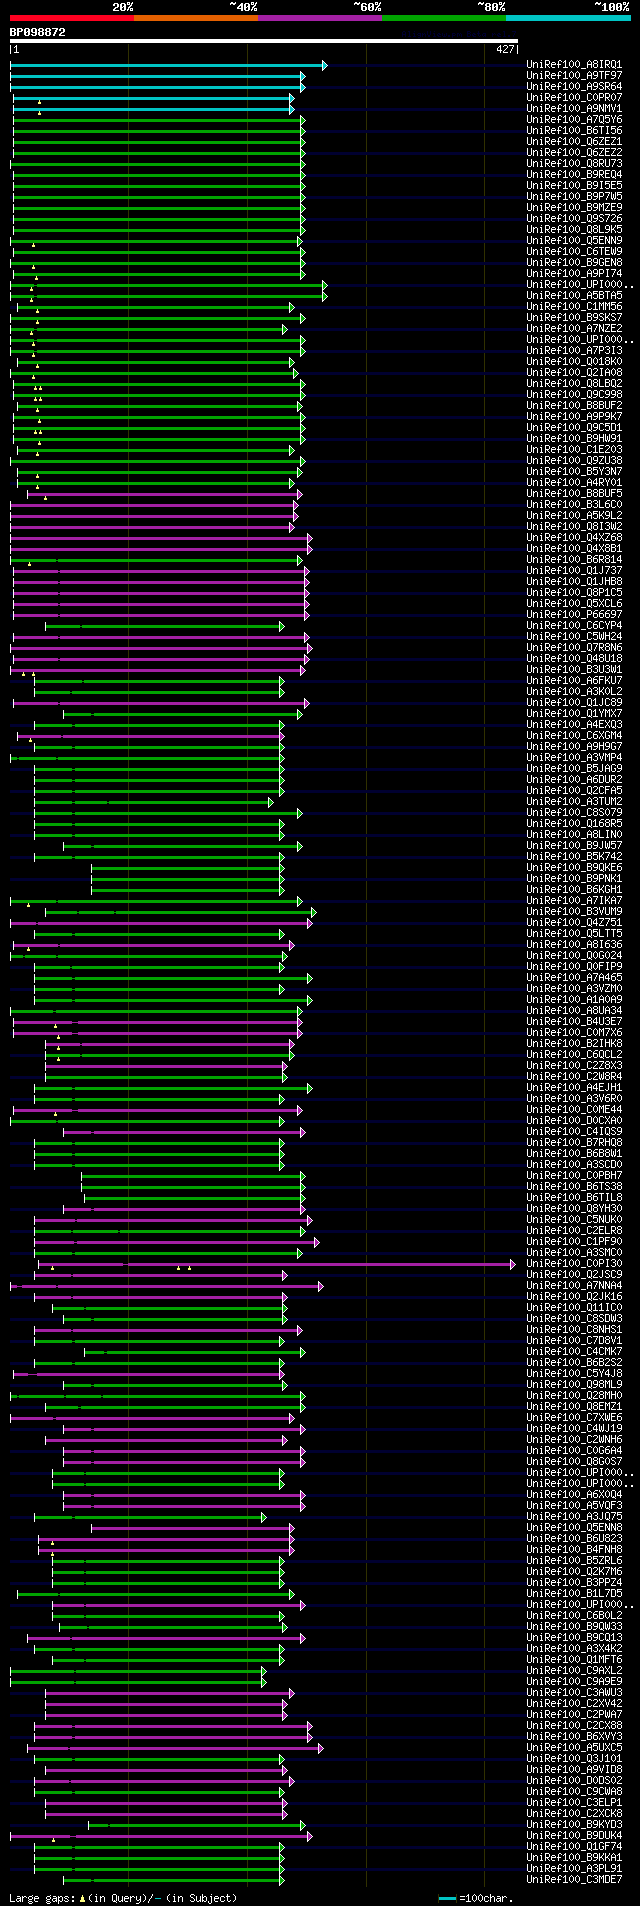This screenshot has height=1906, width=640.
Task: Select hit label UniRef100_P66697
Action: [x=574, y=615]
